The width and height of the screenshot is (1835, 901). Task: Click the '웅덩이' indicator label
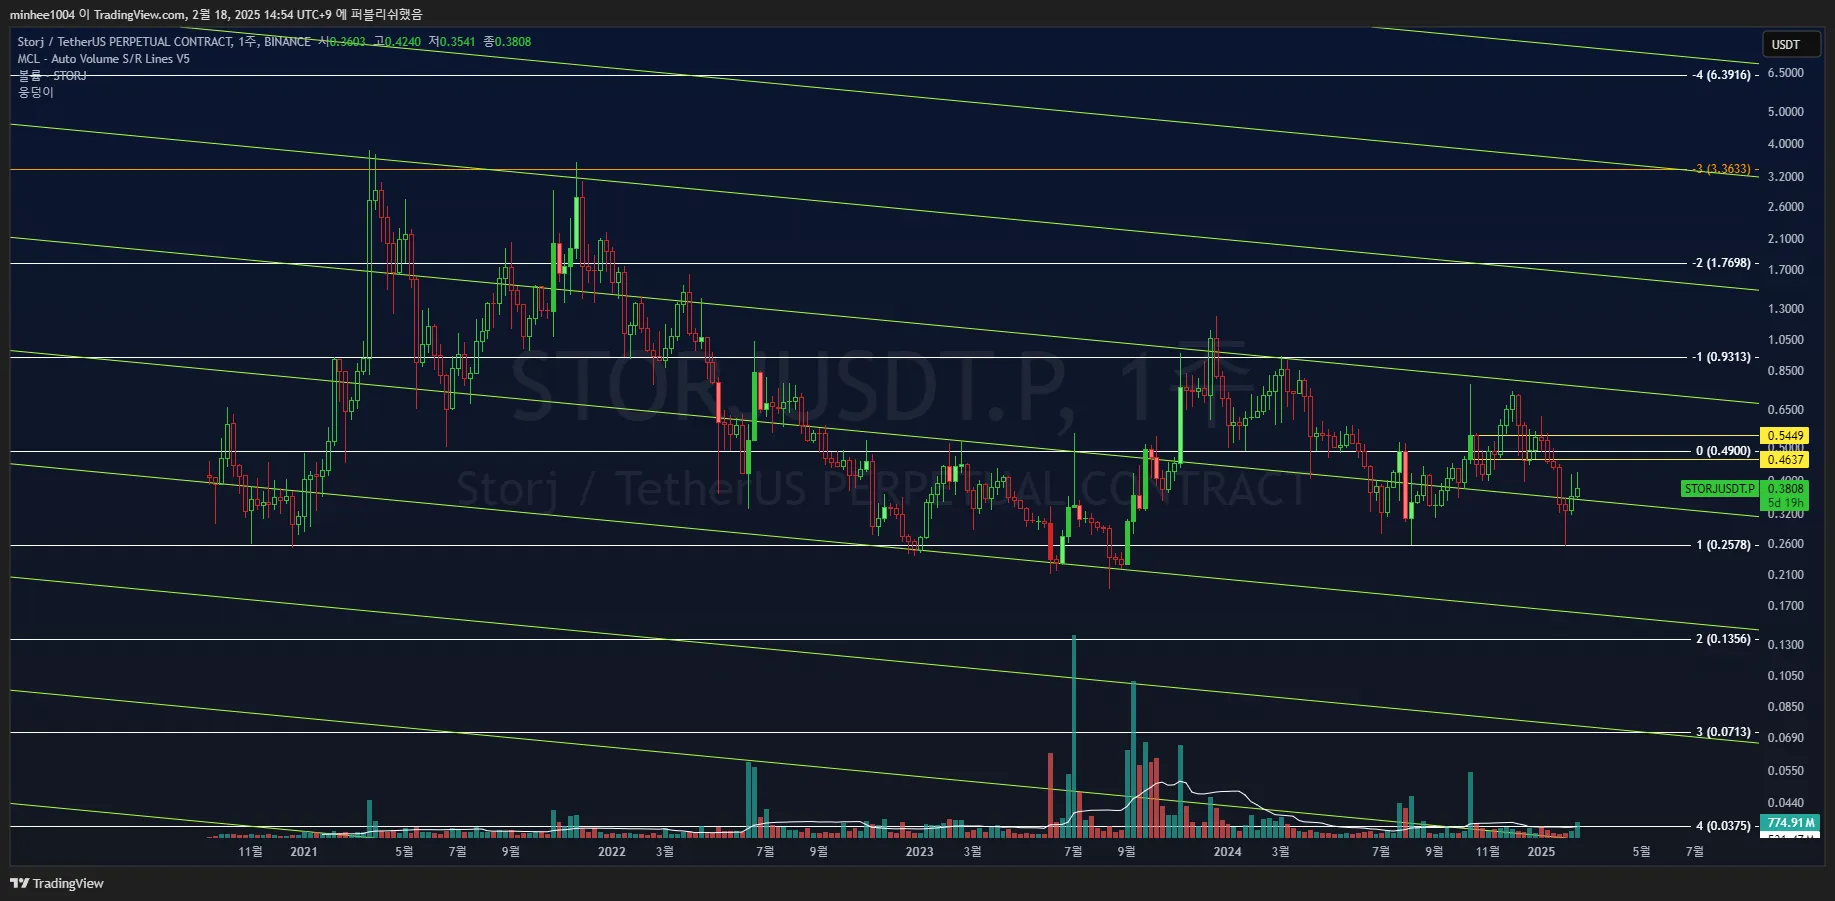click(x=36, y=93)
